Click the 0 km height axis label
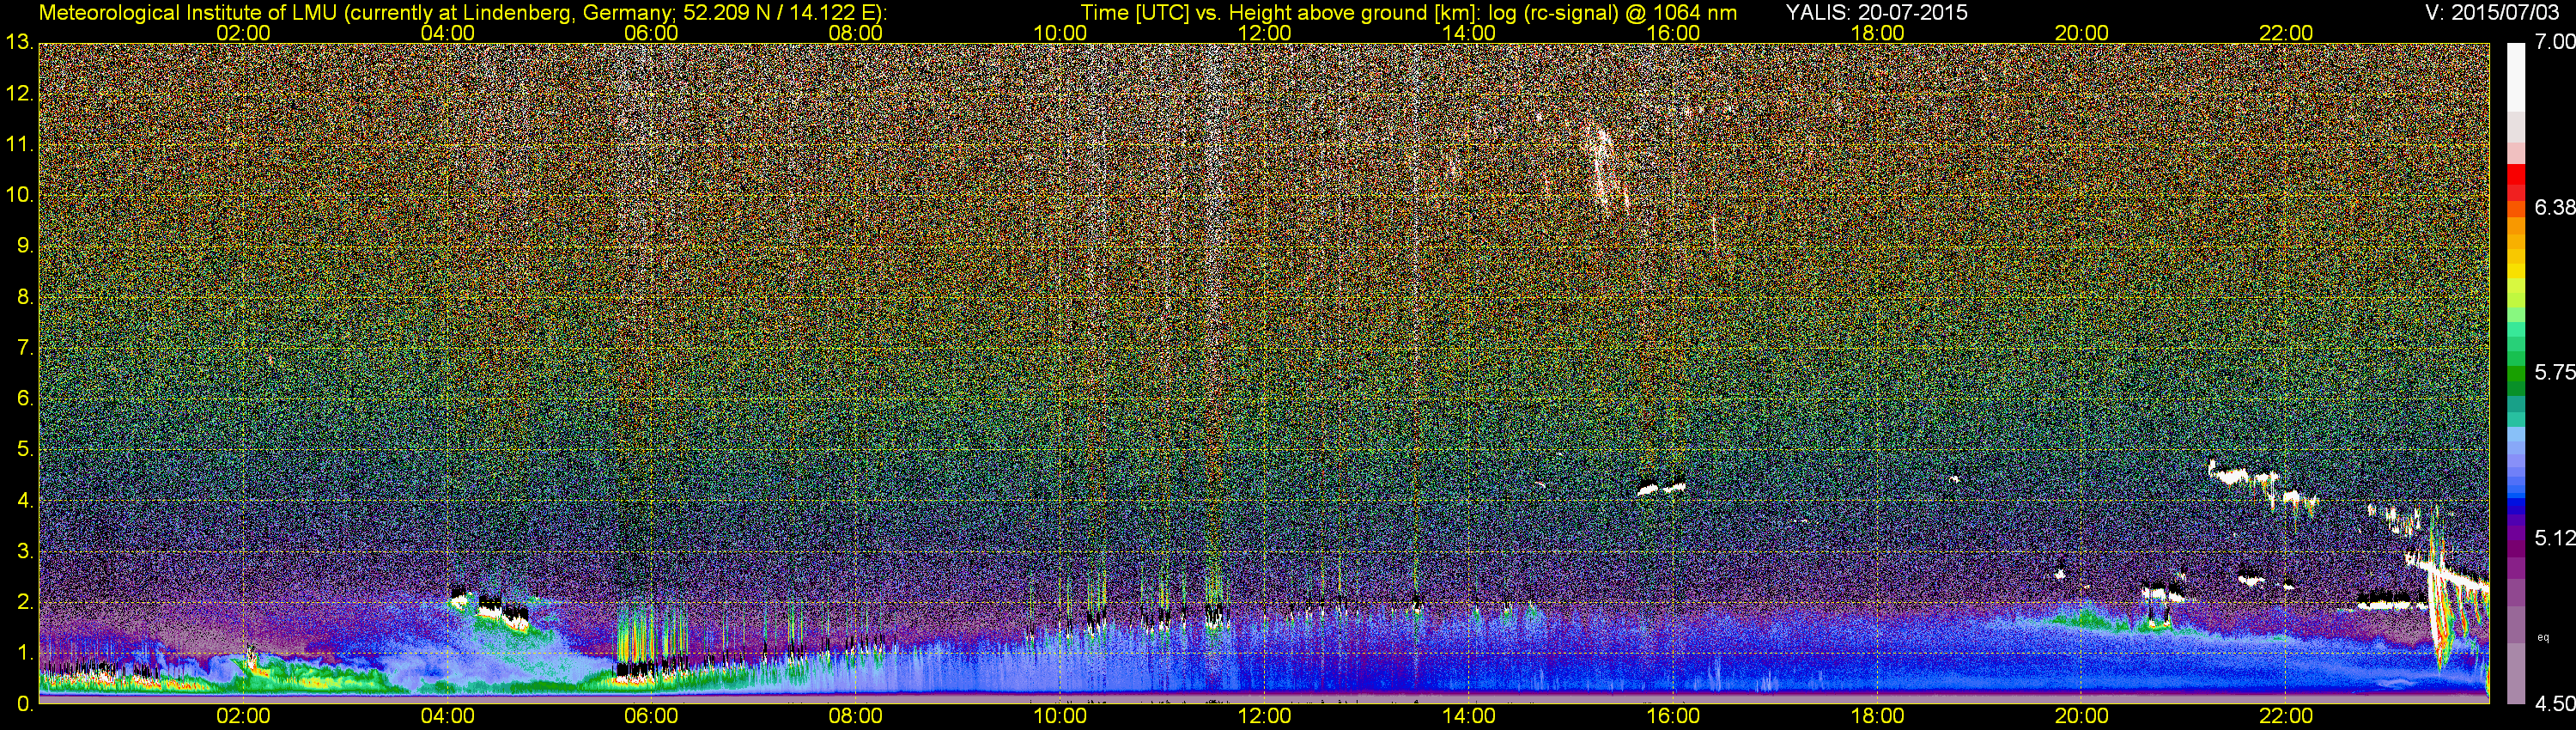The height and width of the screenshot is (730, 2576). point(24,704)
